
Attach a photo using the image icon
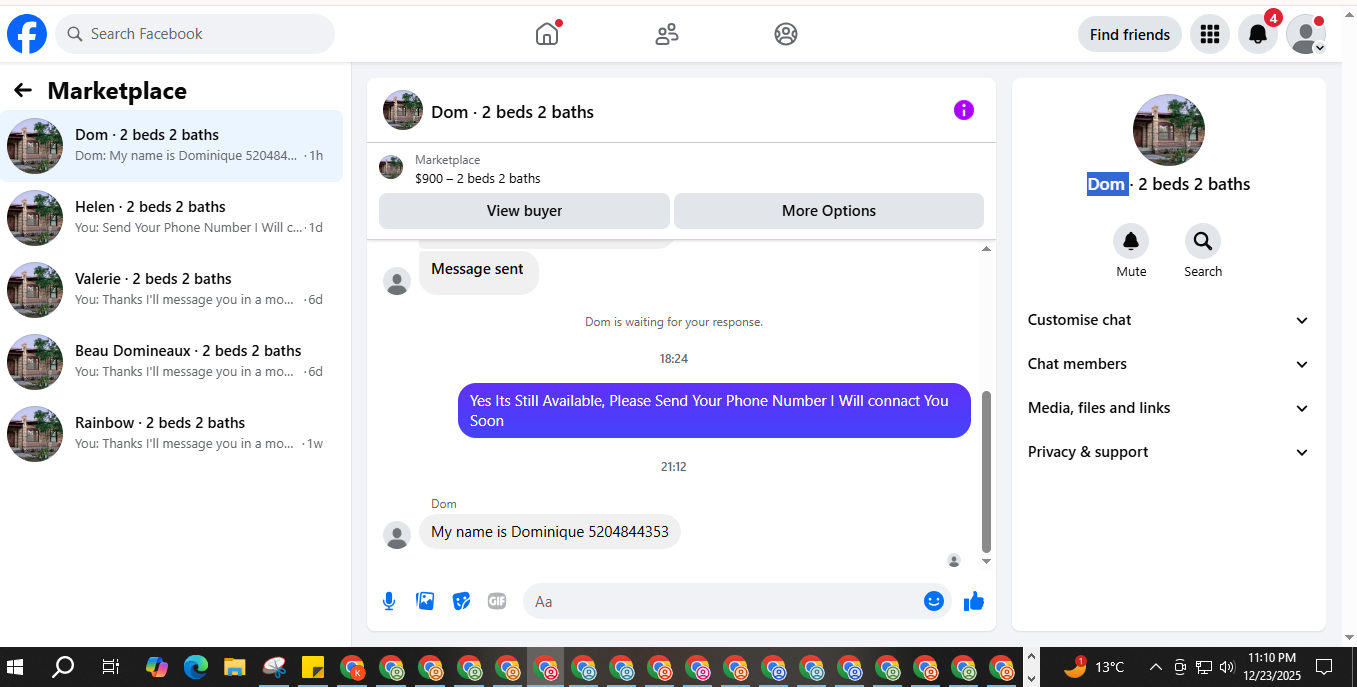click(425, 601)
